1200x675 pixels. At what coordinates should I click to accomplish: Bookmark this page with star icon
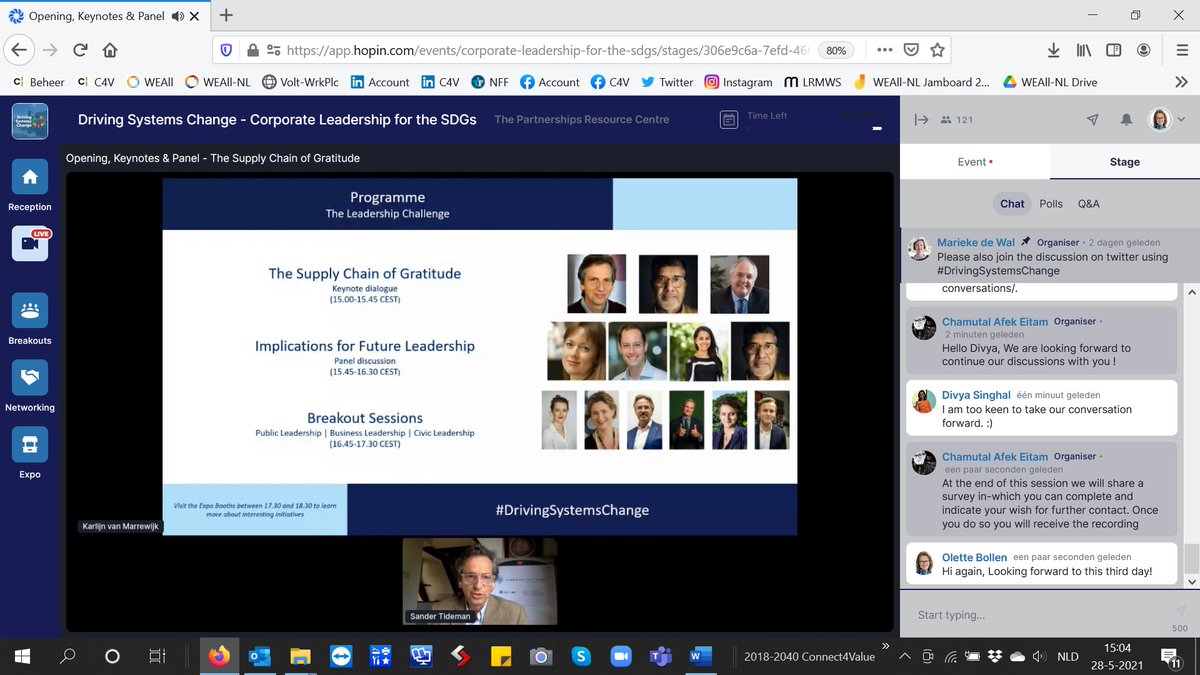tap(937, 50)
